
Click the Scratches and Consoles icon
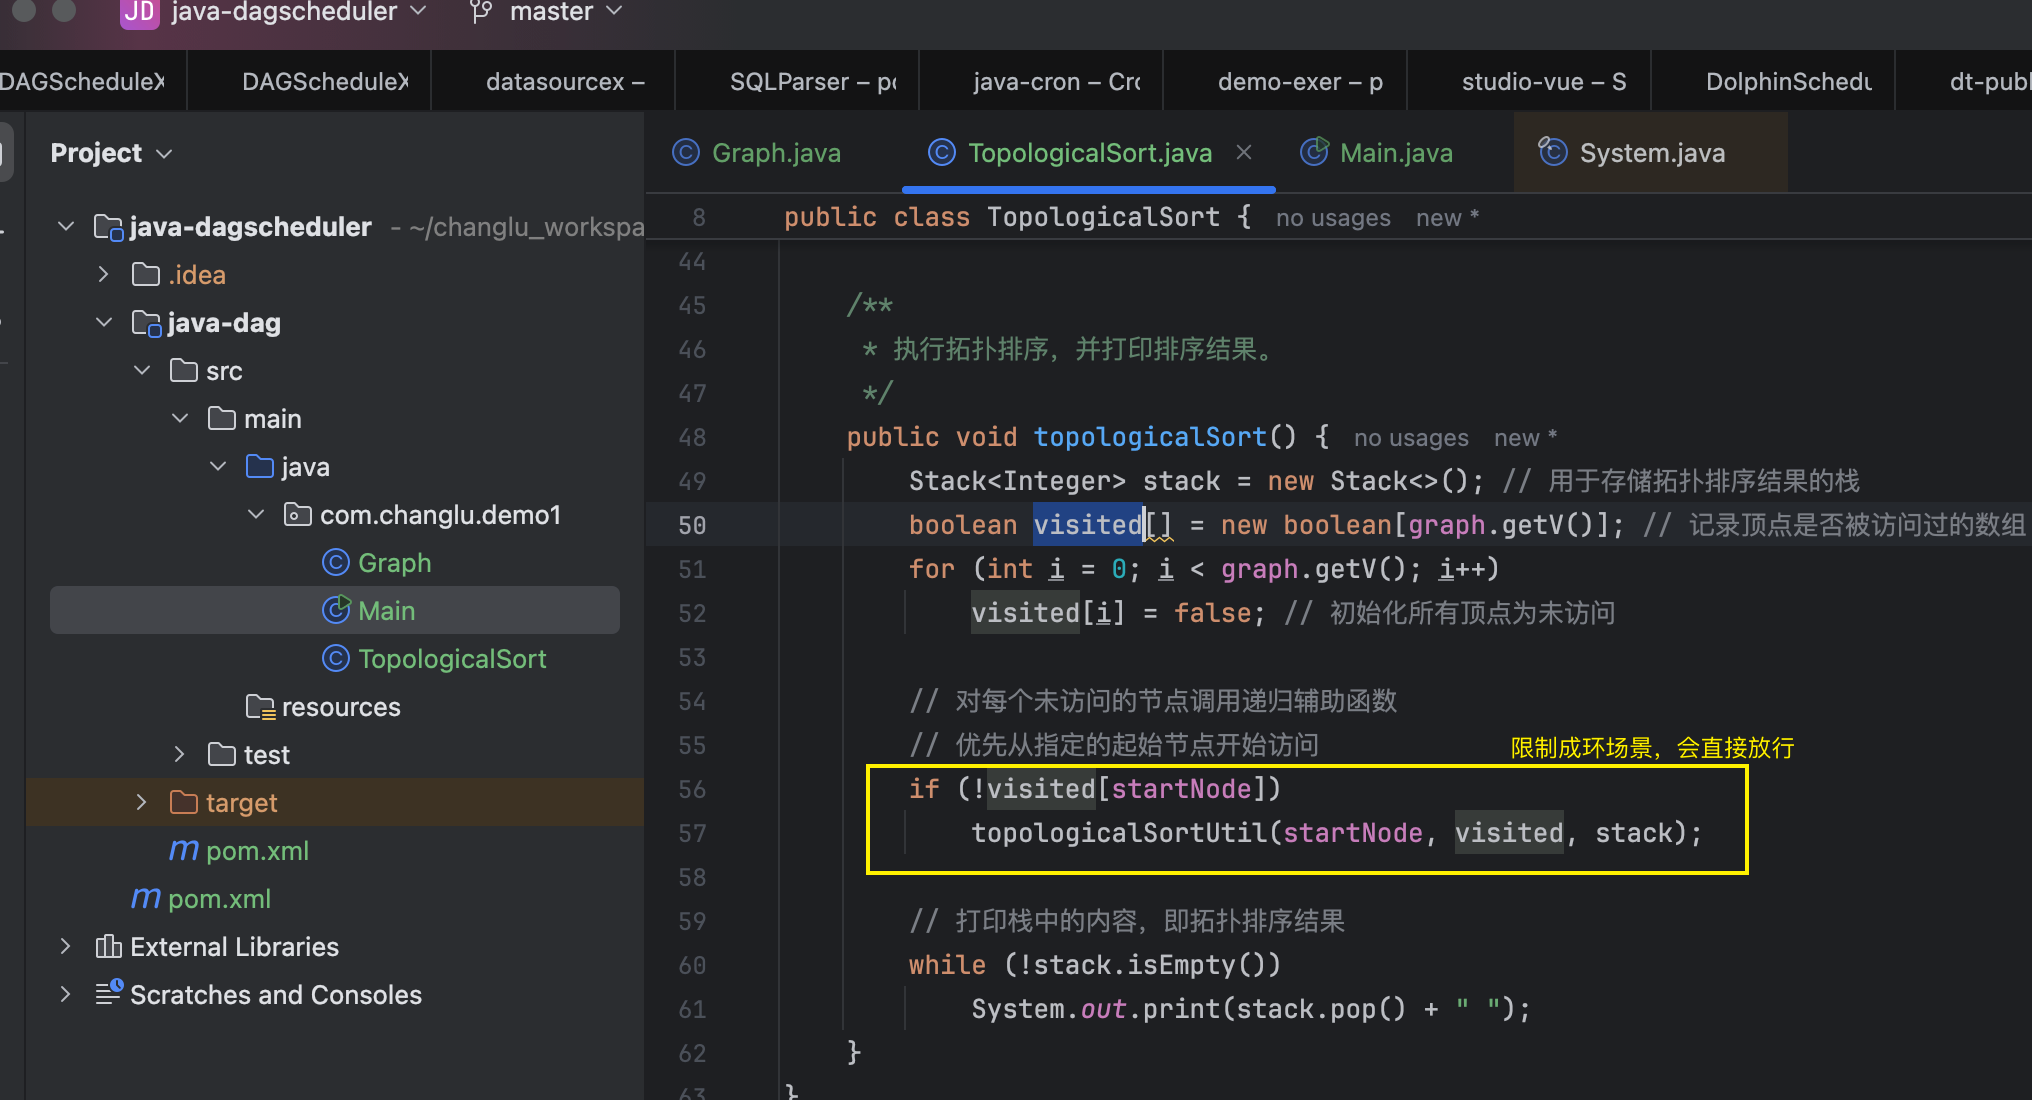(108, 993)
